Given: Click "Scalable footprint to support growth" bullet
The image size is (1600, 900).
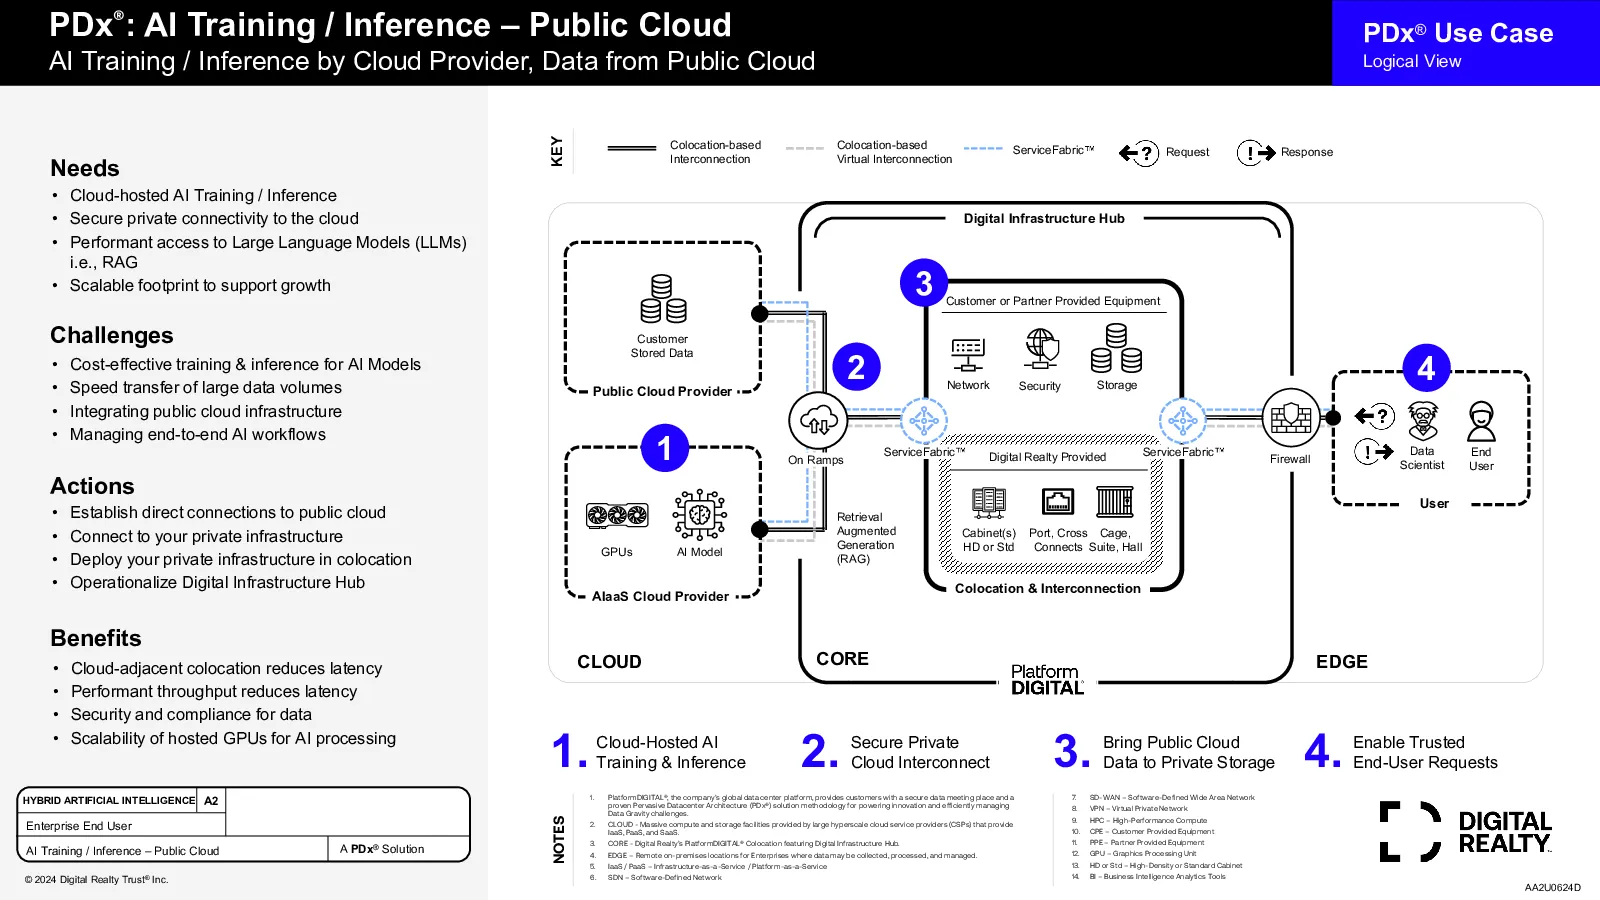Looking at the screenshot, I should [x=200, y=285].
